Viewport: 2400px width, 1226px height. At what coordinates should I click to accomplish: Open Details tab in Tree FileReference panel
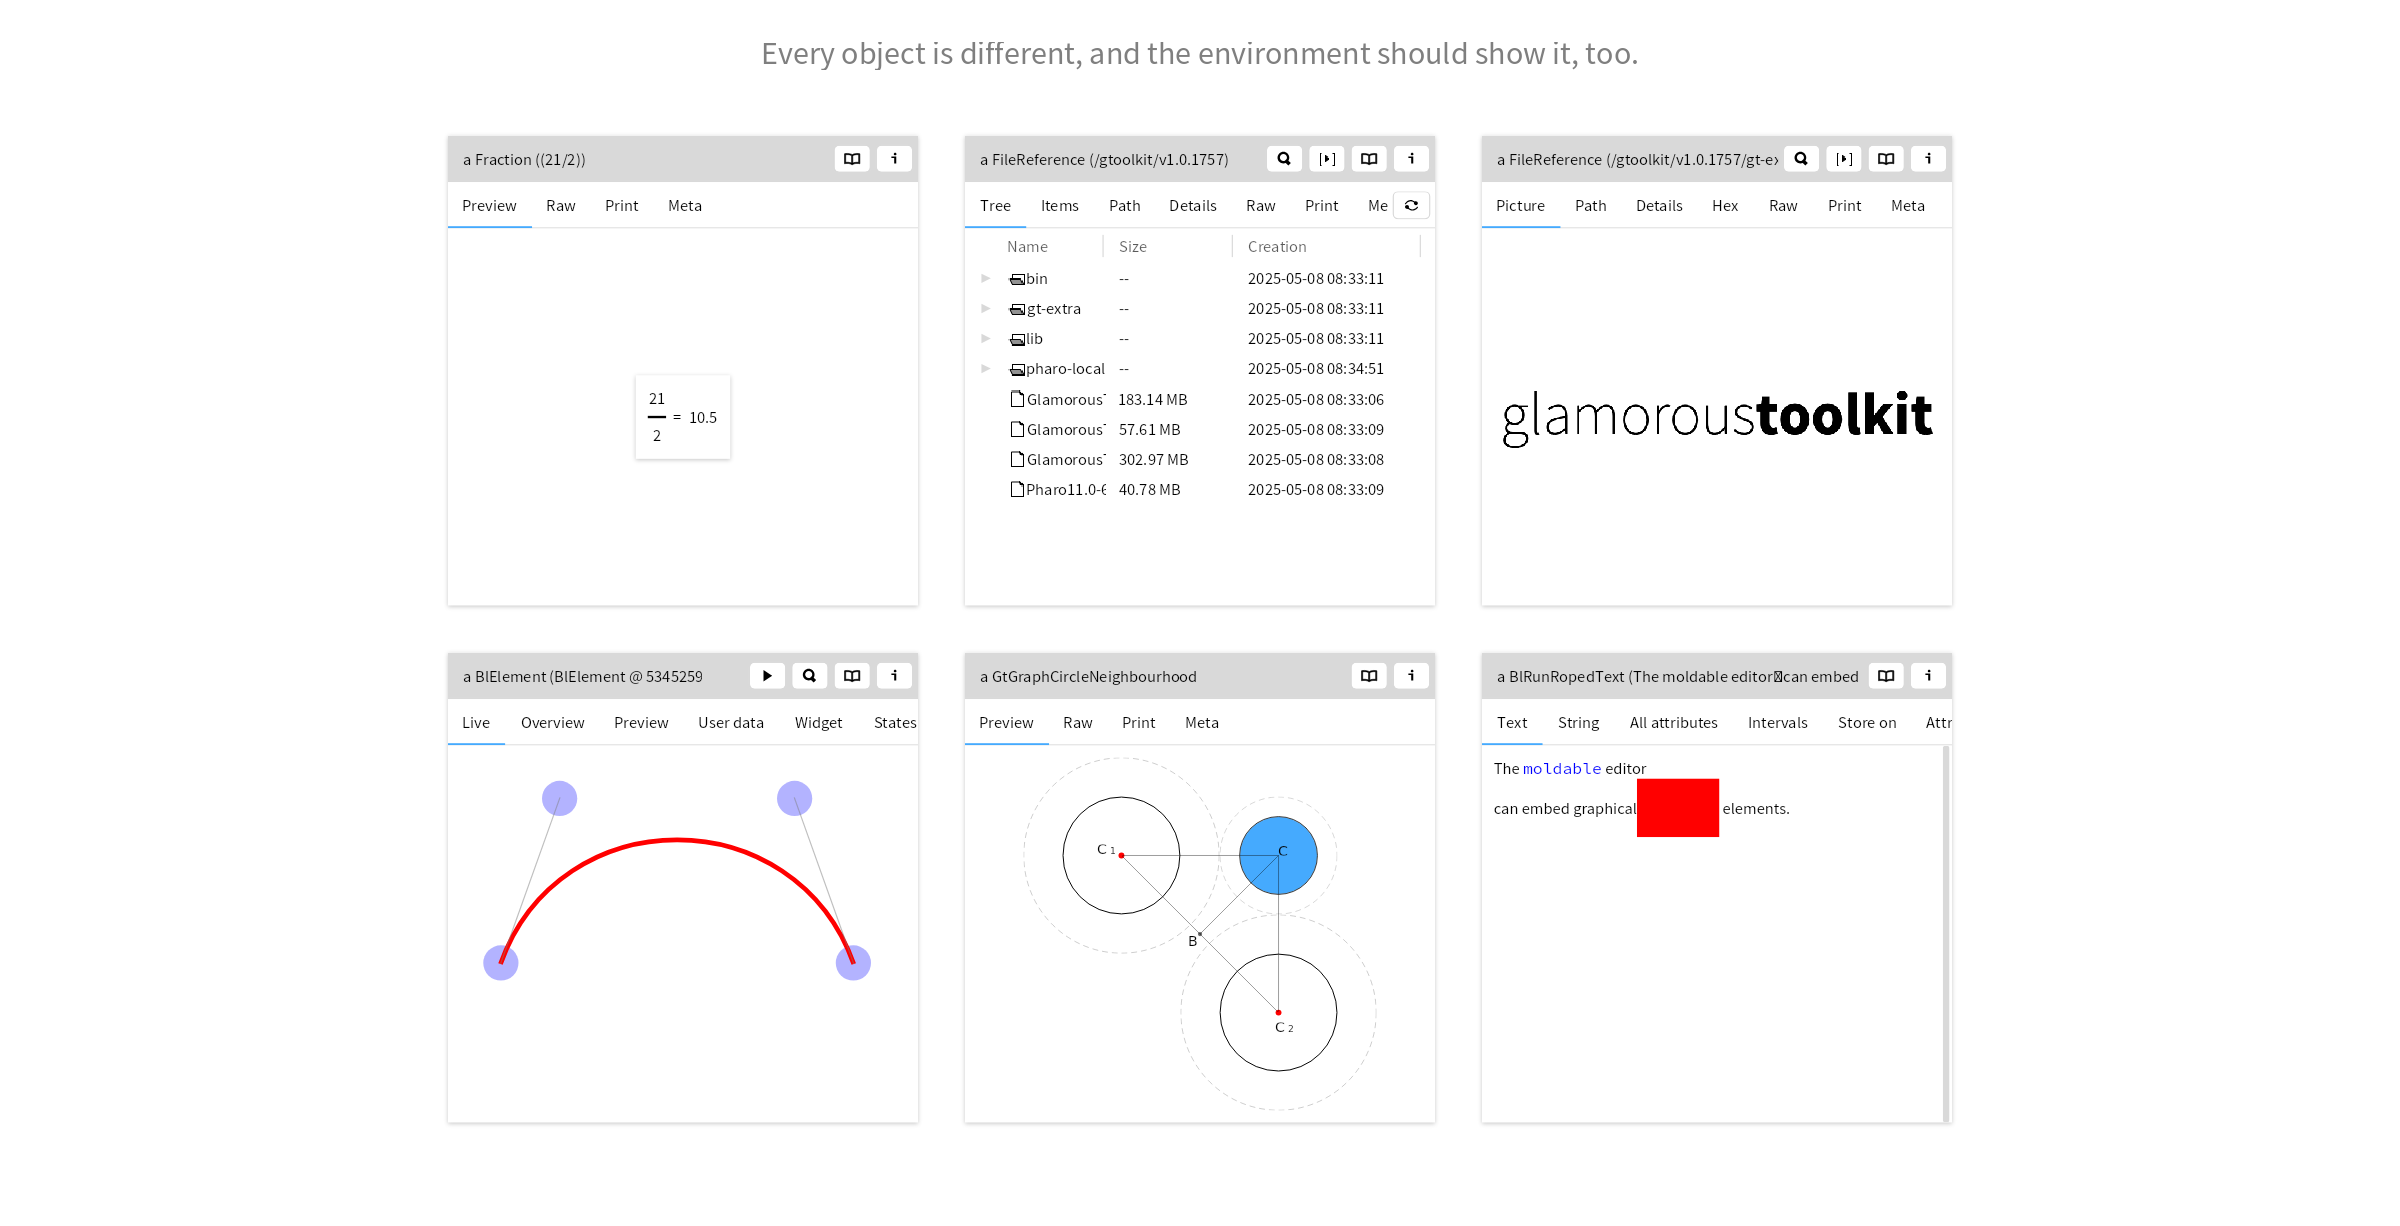tap(1193, 206)
